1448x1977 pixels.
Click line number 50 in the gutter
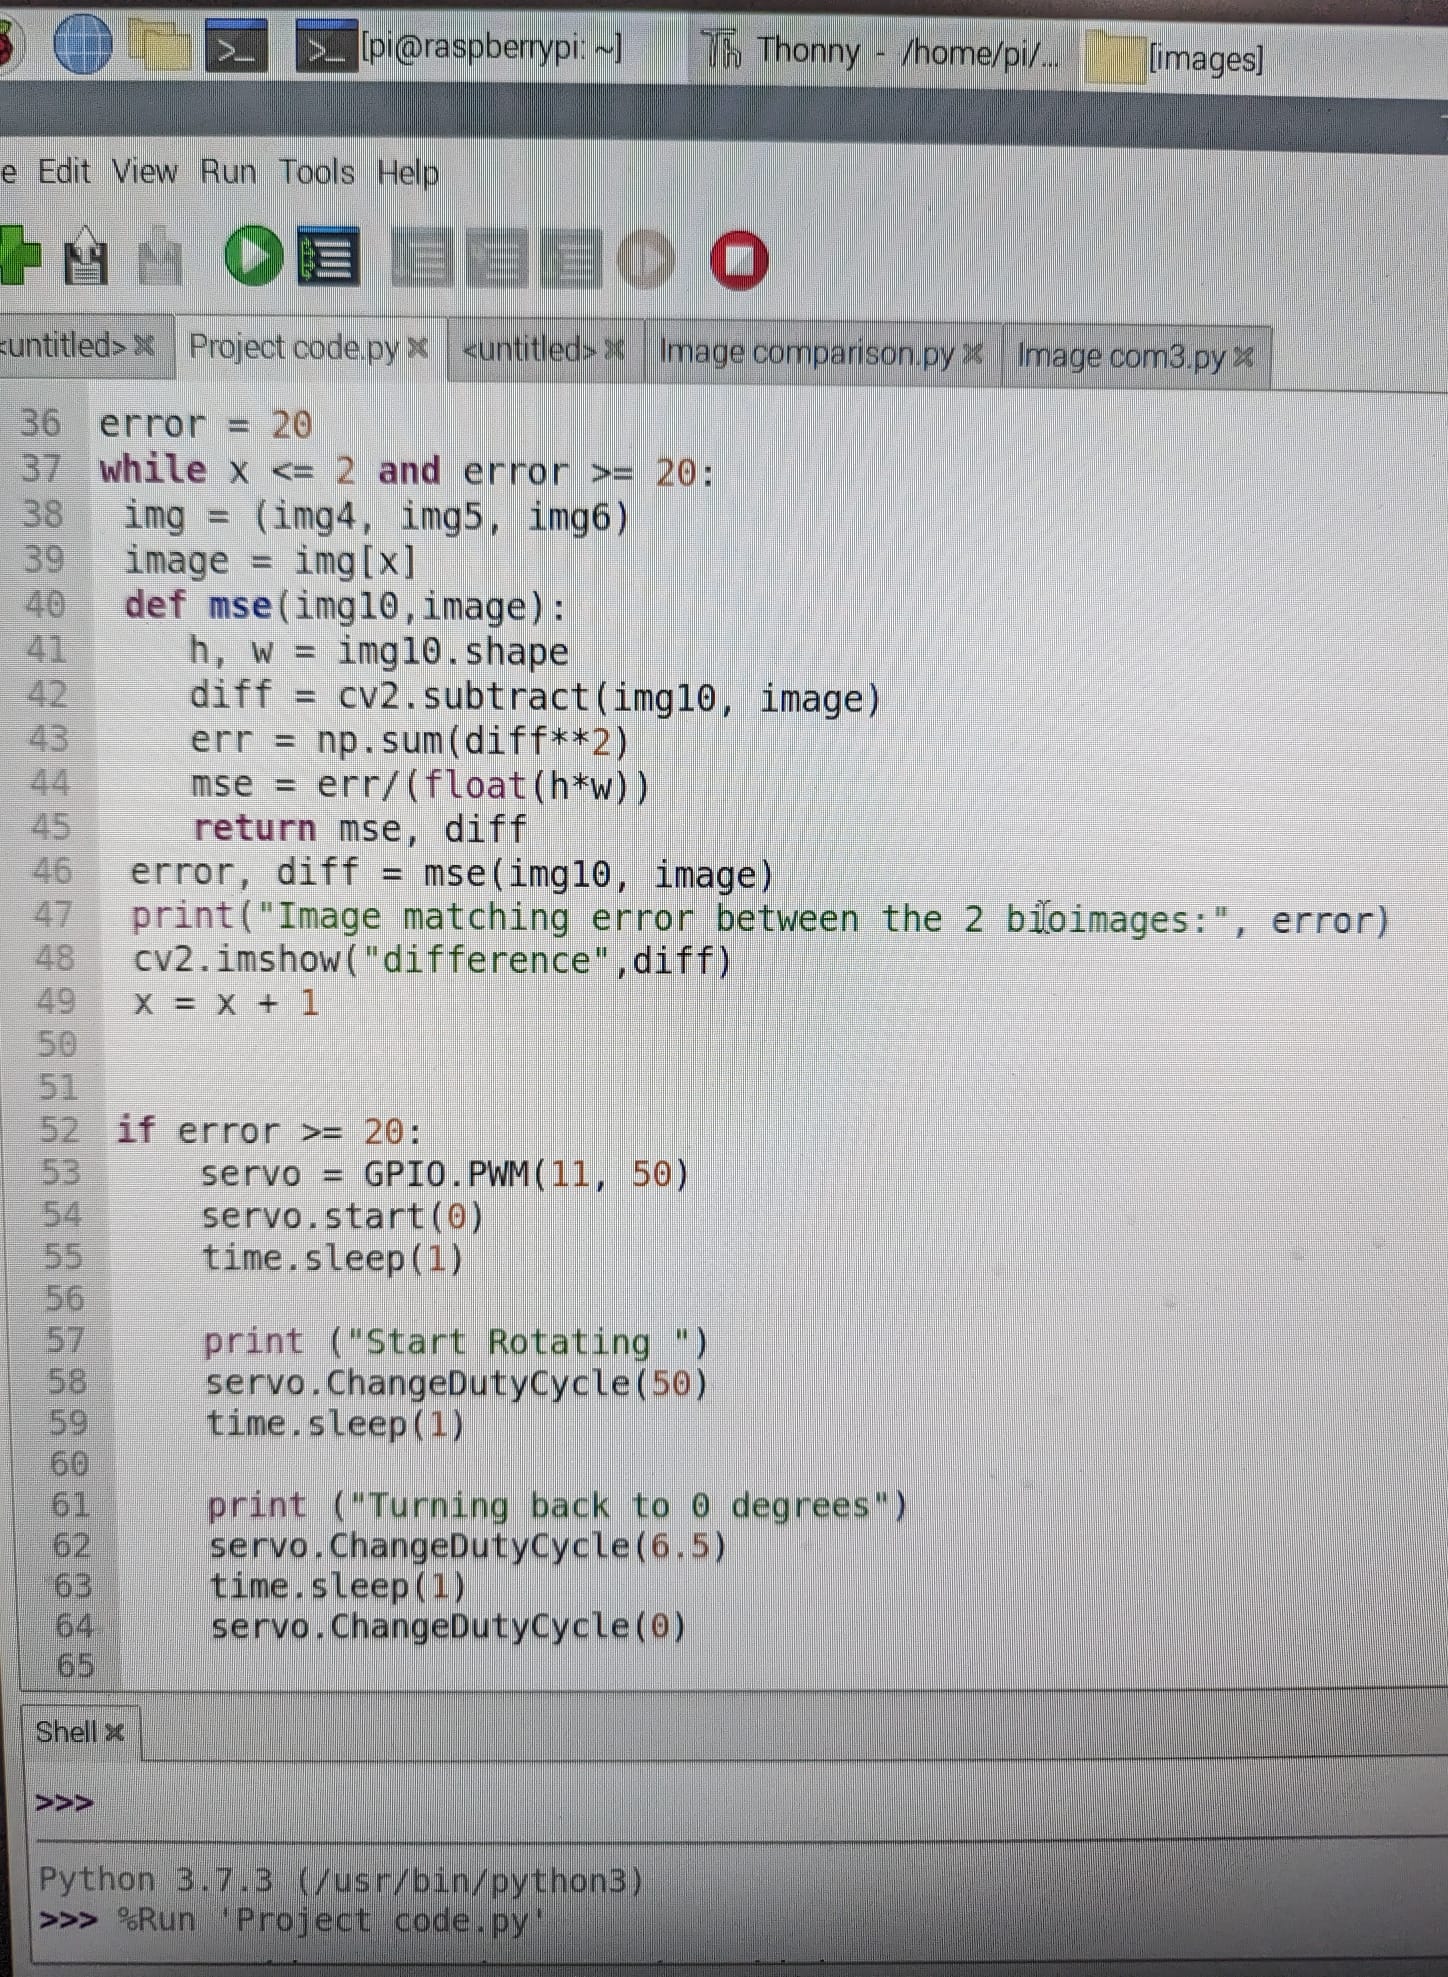(56, 1045)
